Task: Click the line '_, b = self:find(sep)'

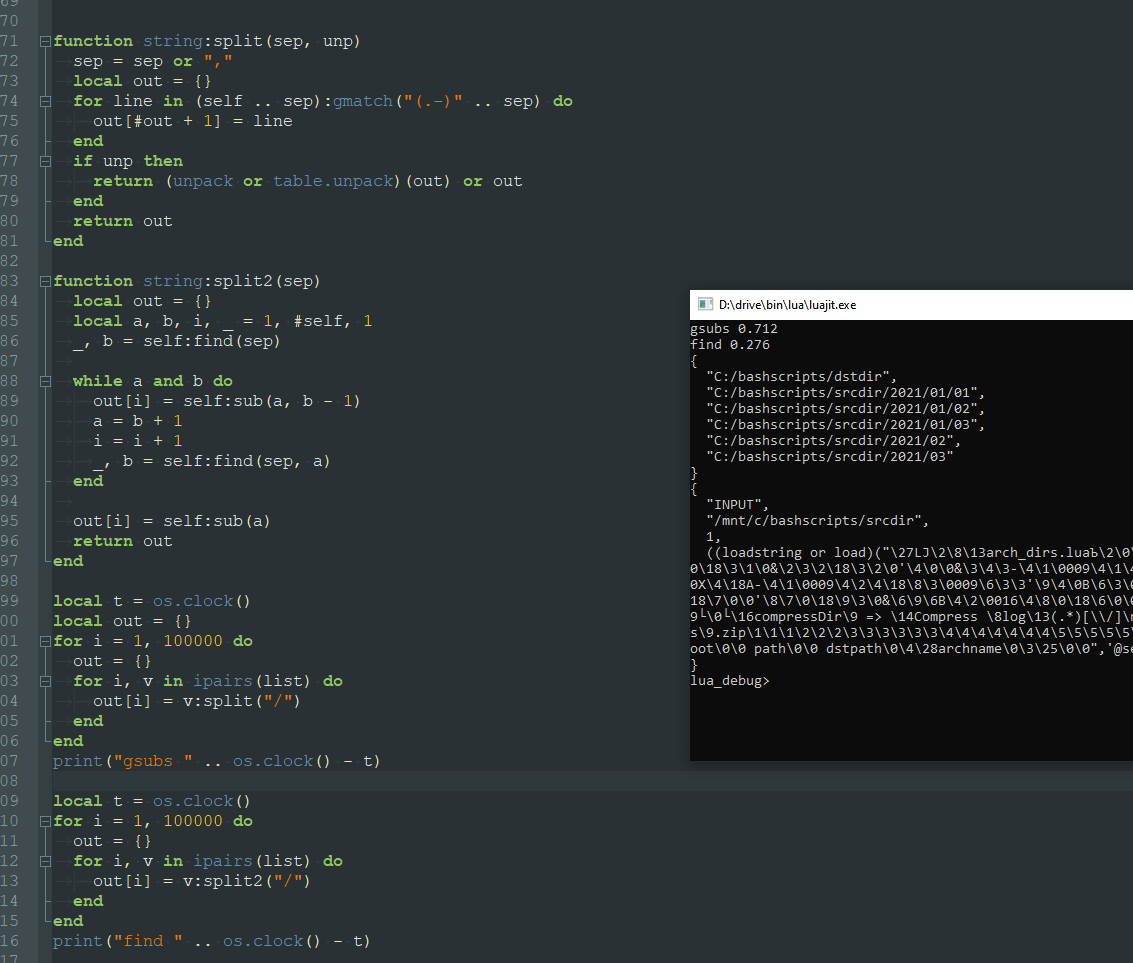Action: (176, 341)
